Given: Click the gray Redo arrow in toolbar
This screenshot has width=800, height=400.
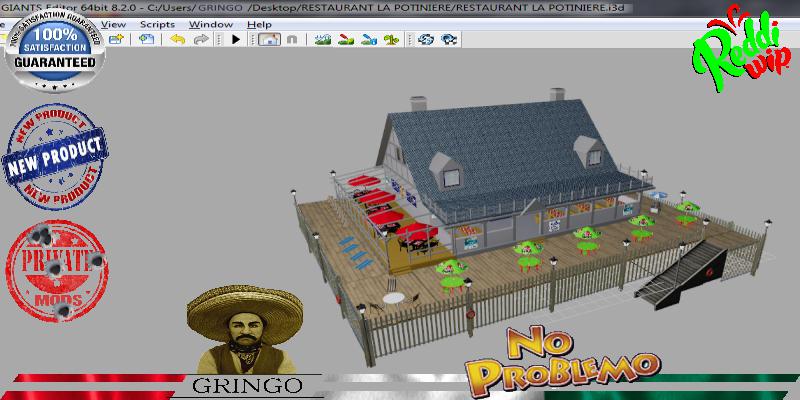Looking at the screenshot, I should [x=200, y=40].
